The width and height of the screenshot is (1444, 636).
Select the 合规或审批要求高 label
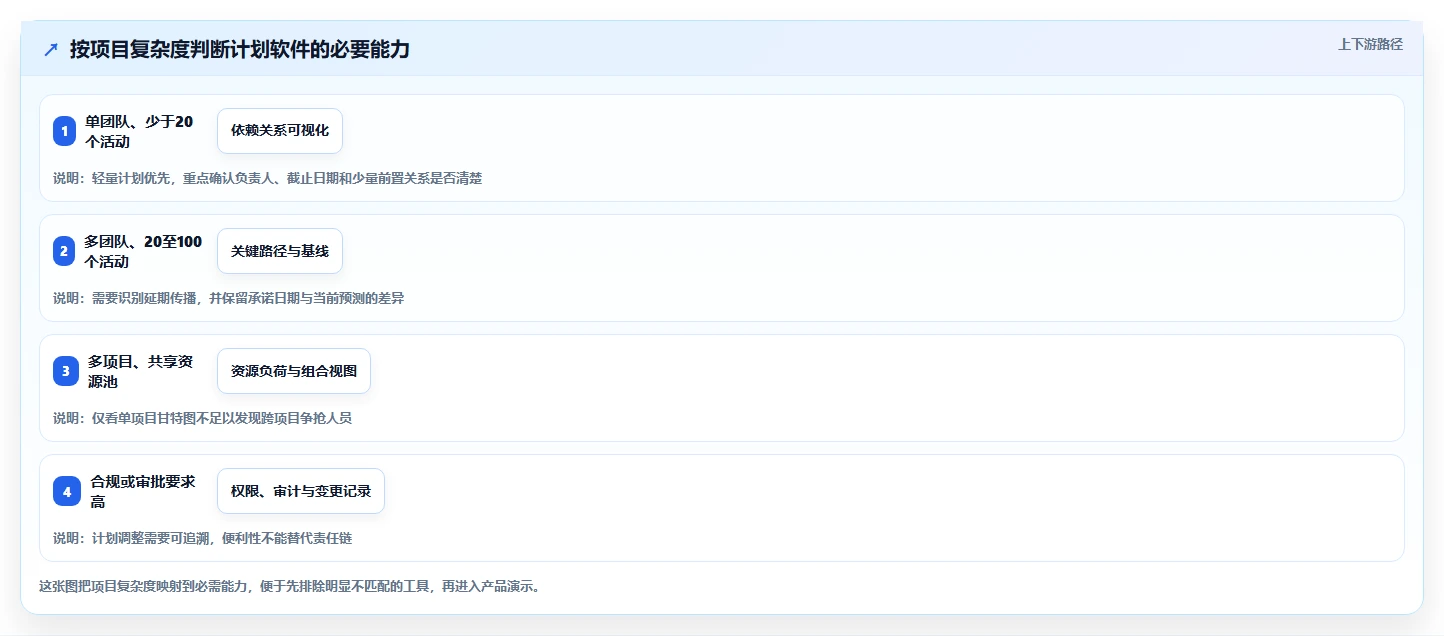(x=143, y=491)
